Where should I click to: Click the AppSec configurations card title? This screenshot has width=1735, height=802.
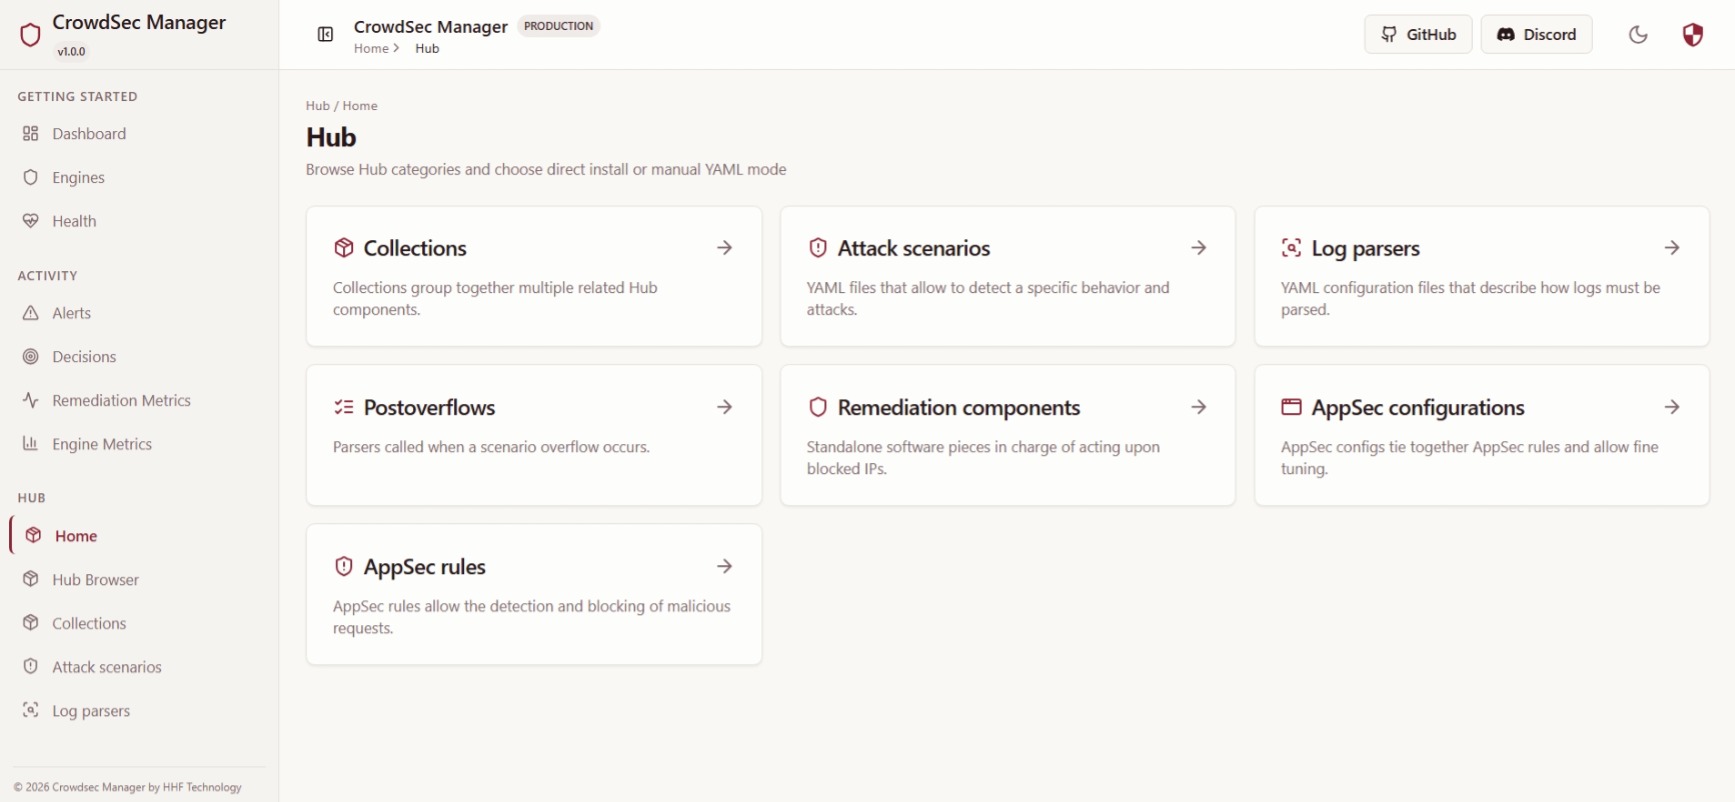(1418, 408)
